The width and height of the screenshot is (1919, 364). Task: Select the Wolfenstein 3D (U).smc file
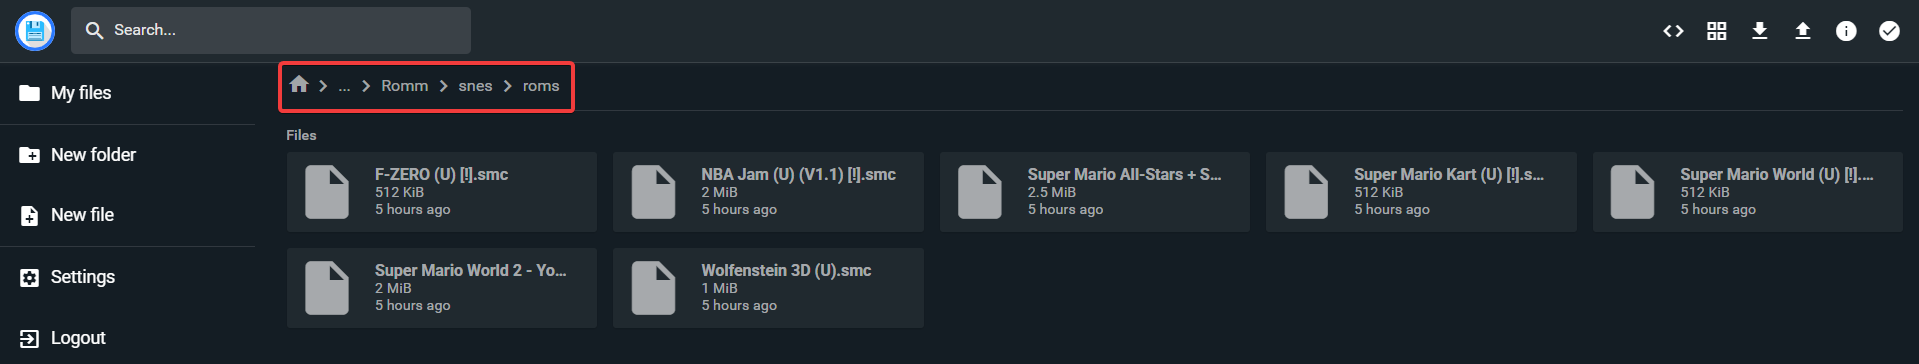point(768,288)
